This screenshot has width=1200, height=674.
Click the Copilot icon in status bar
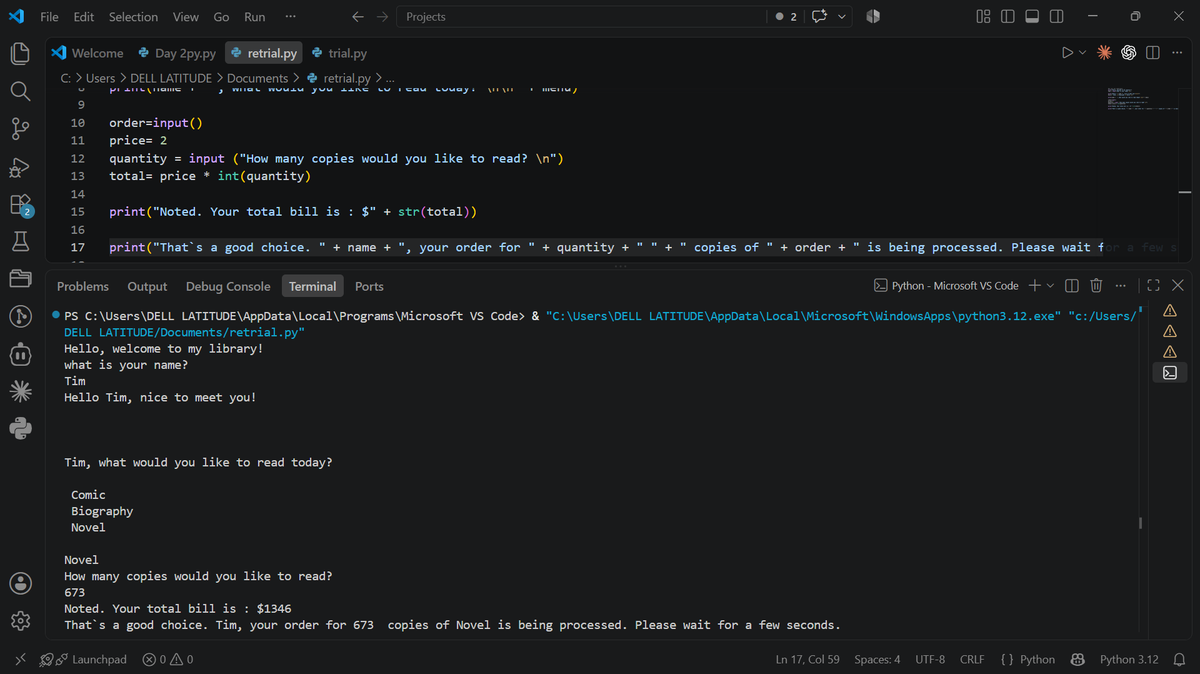pyautogui.click(x=1078, y=659)
